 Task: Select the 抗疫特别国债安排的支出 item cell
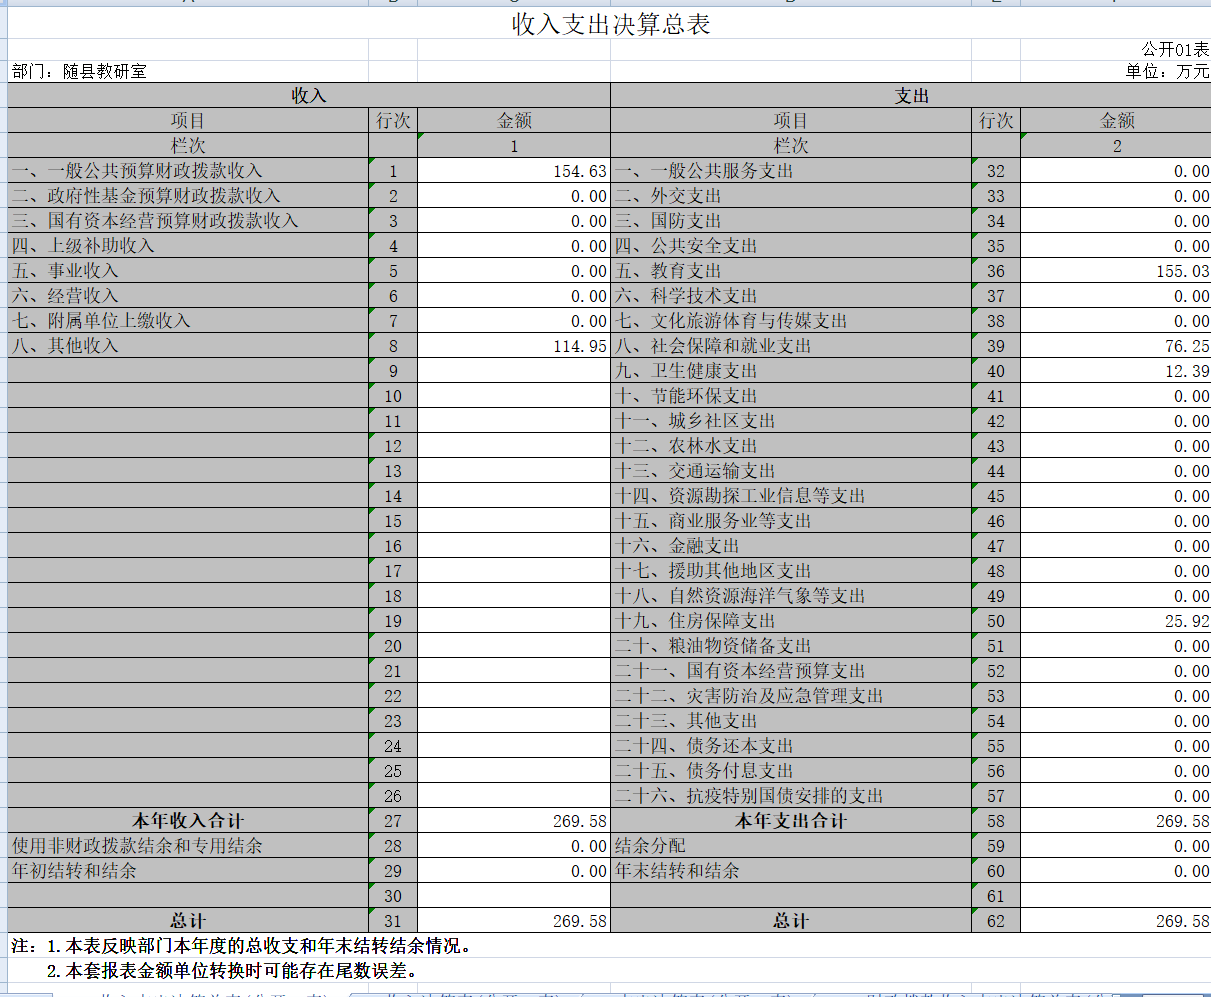coord(791,796)
